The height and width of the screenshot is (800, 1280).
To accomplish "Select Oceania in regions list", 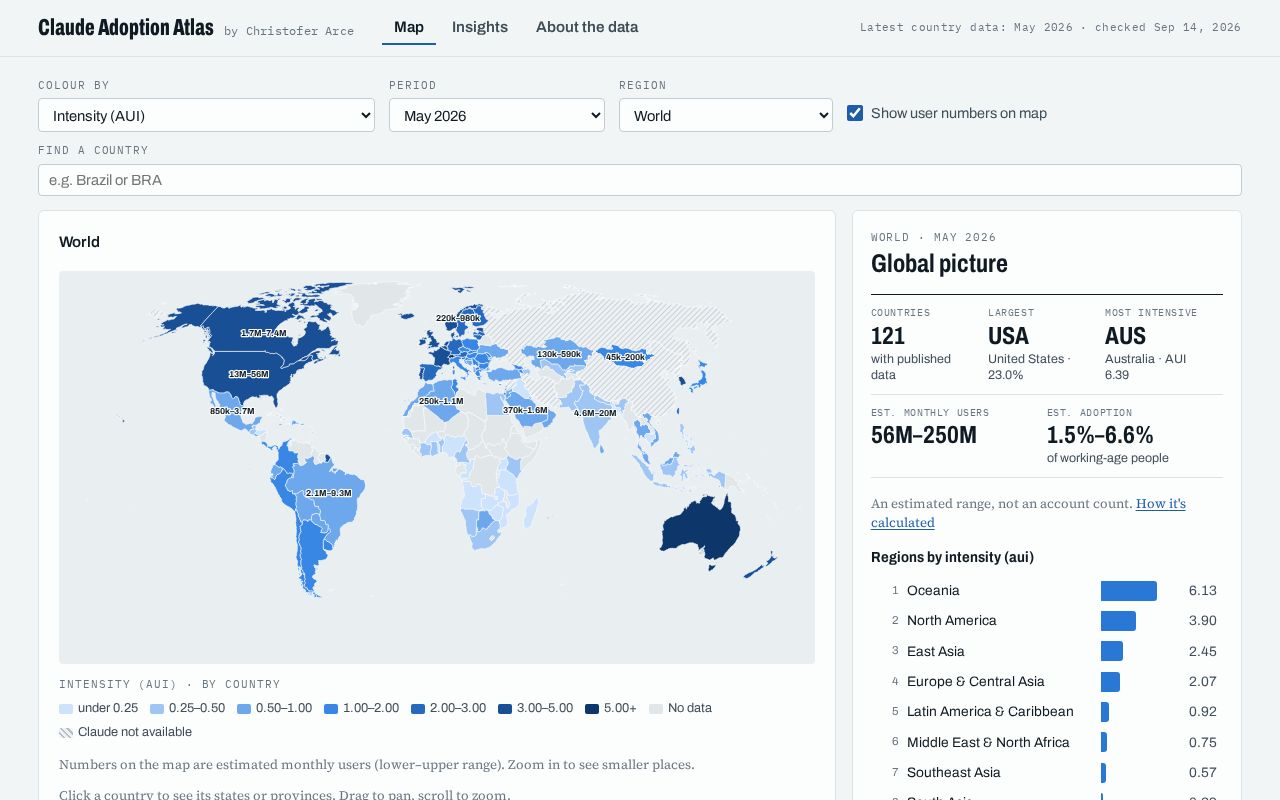I will (1047, 591).
